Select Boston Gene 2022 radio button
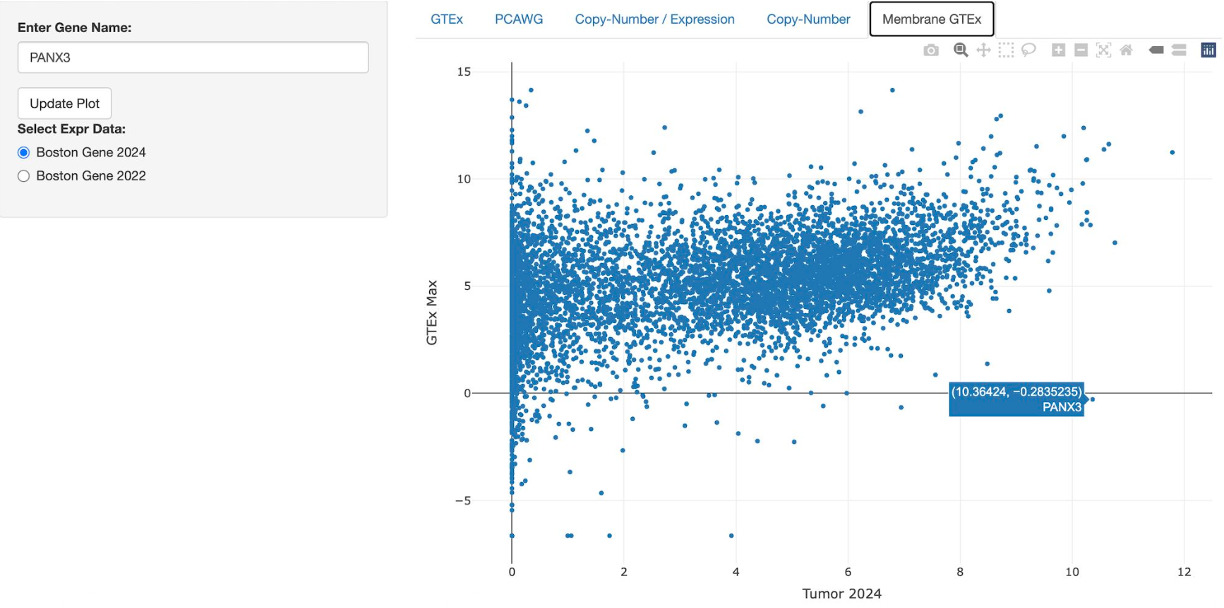The width and height of the screenshot is (1224, 608). point(24,176)
